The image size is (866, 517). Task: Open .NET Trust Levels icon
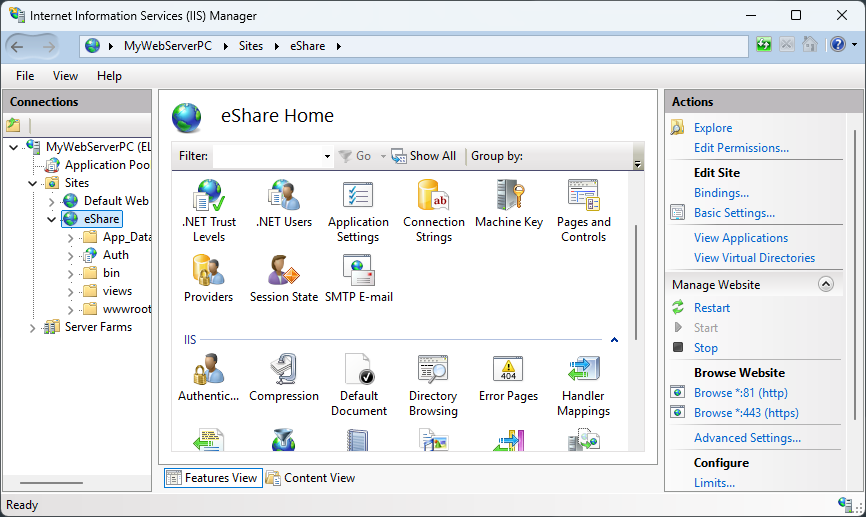click(209, 211)
